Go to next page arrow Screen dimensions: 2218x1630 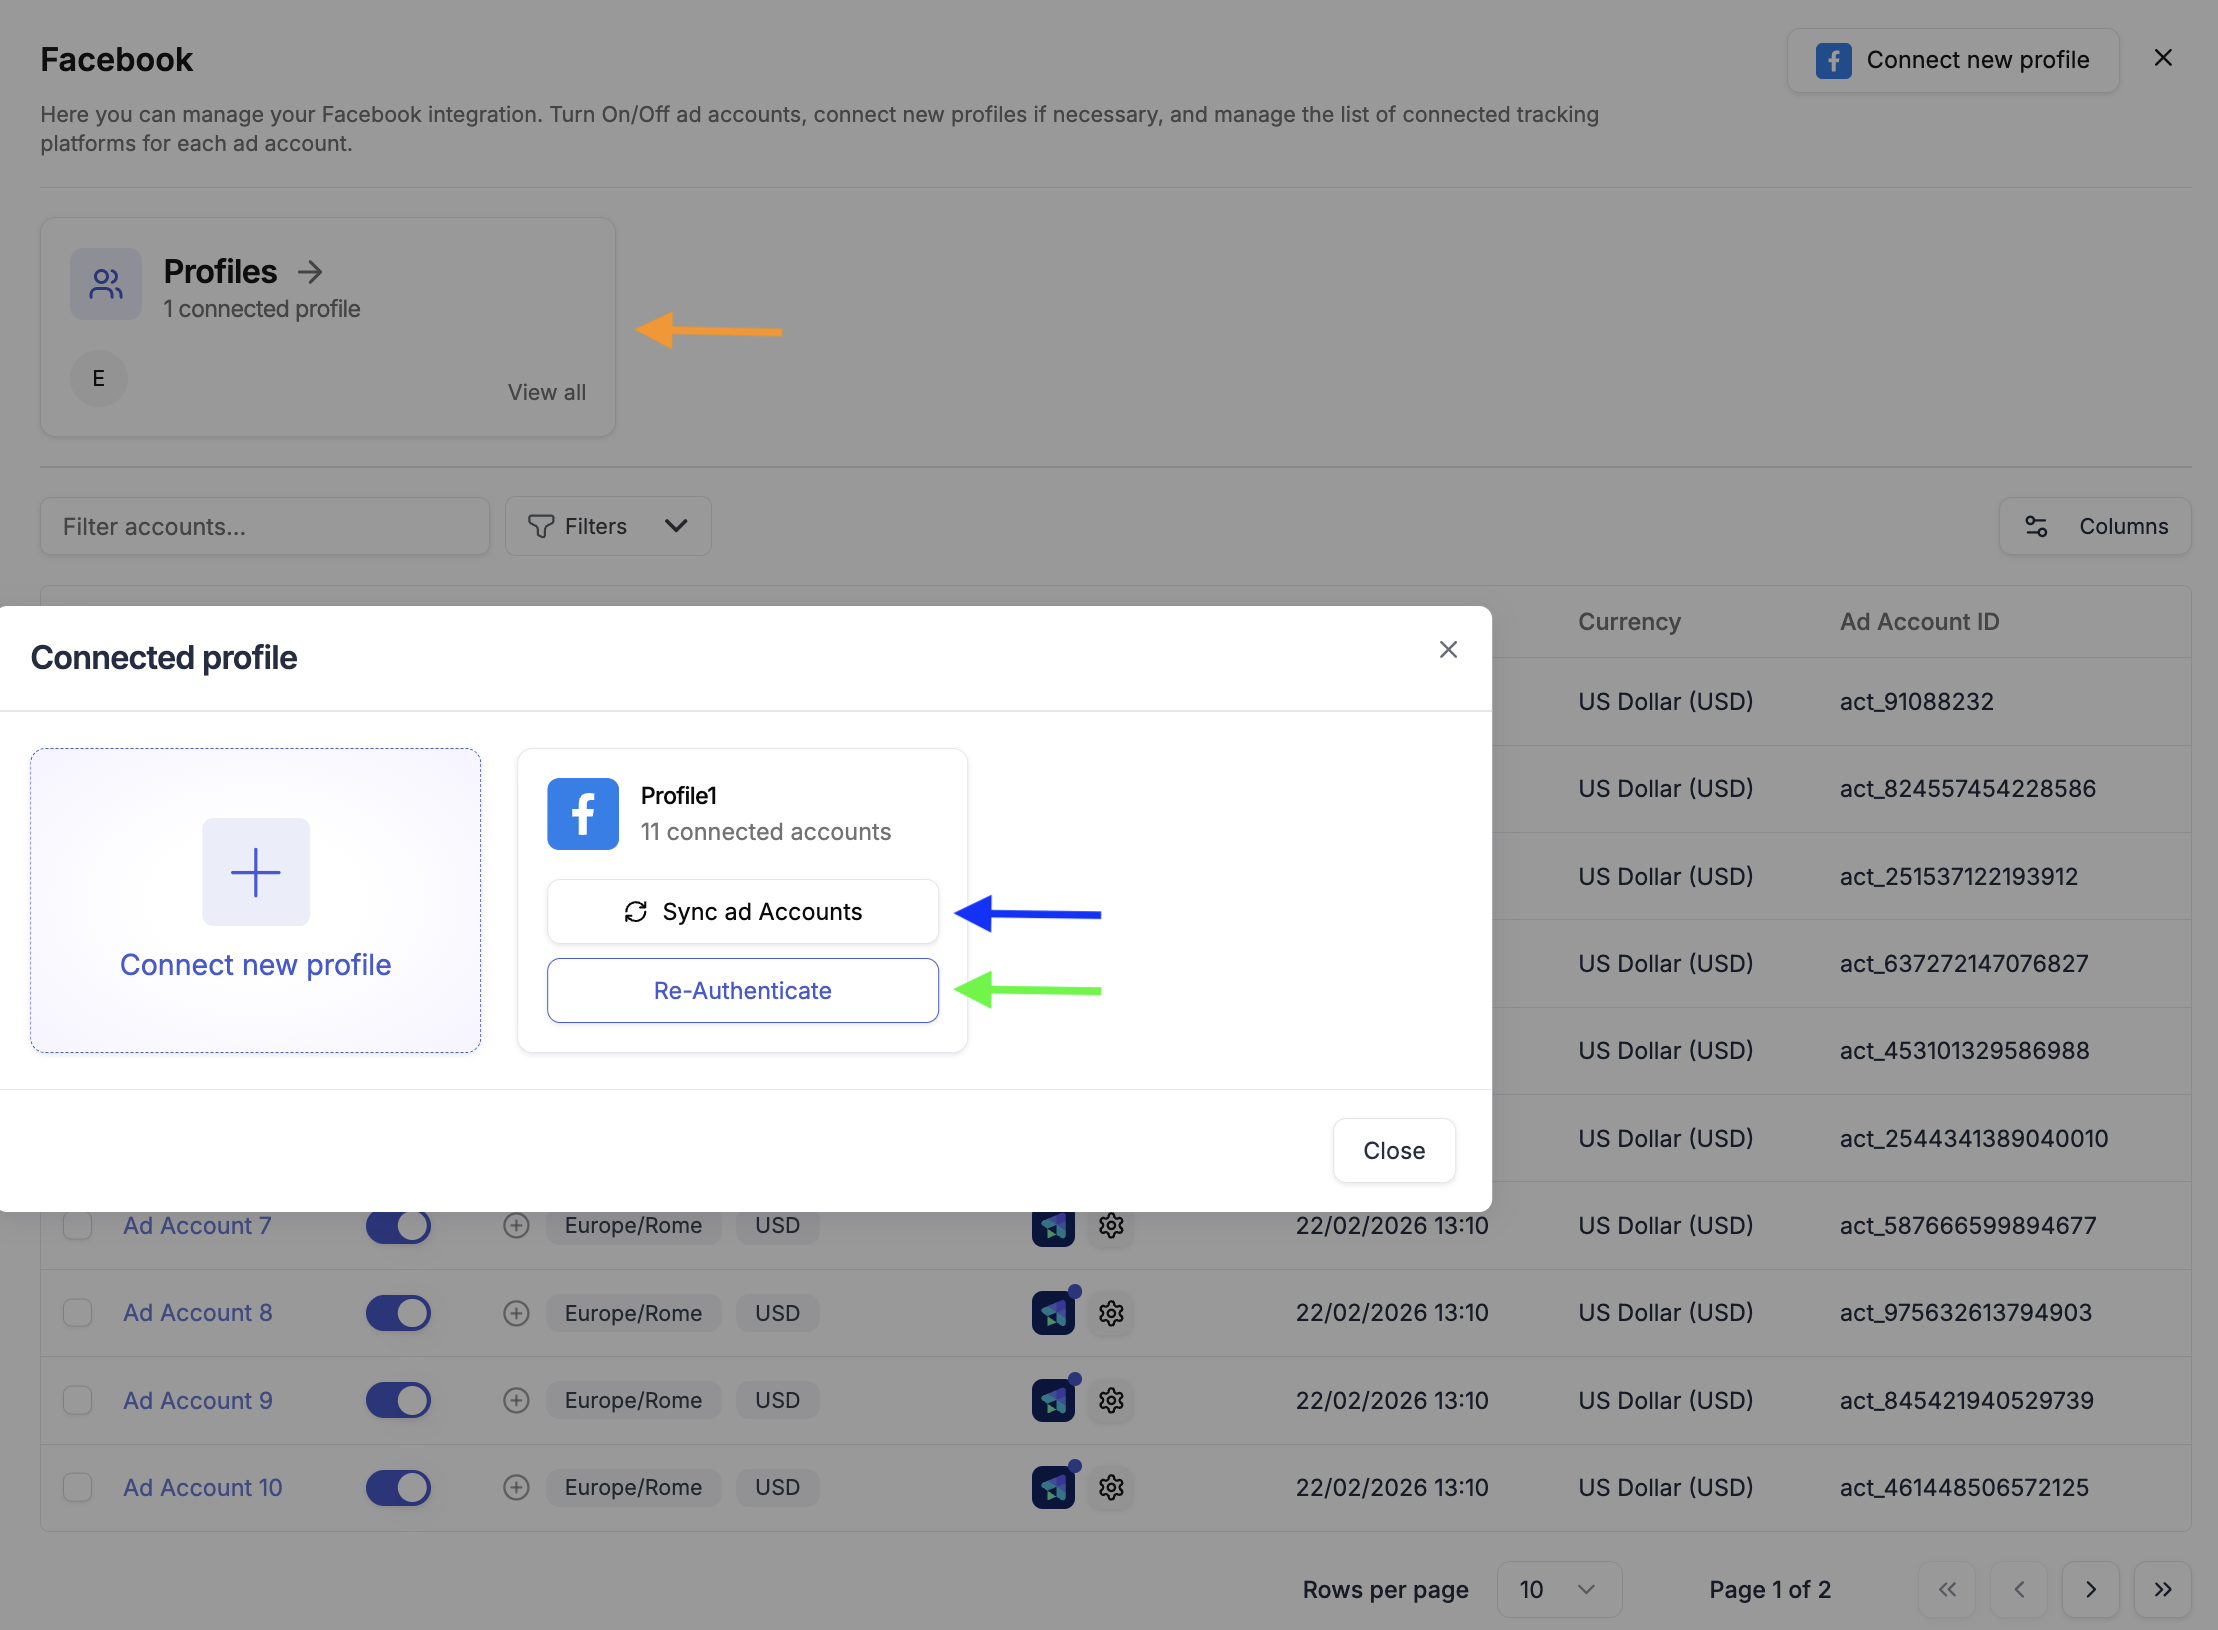2090,1590
